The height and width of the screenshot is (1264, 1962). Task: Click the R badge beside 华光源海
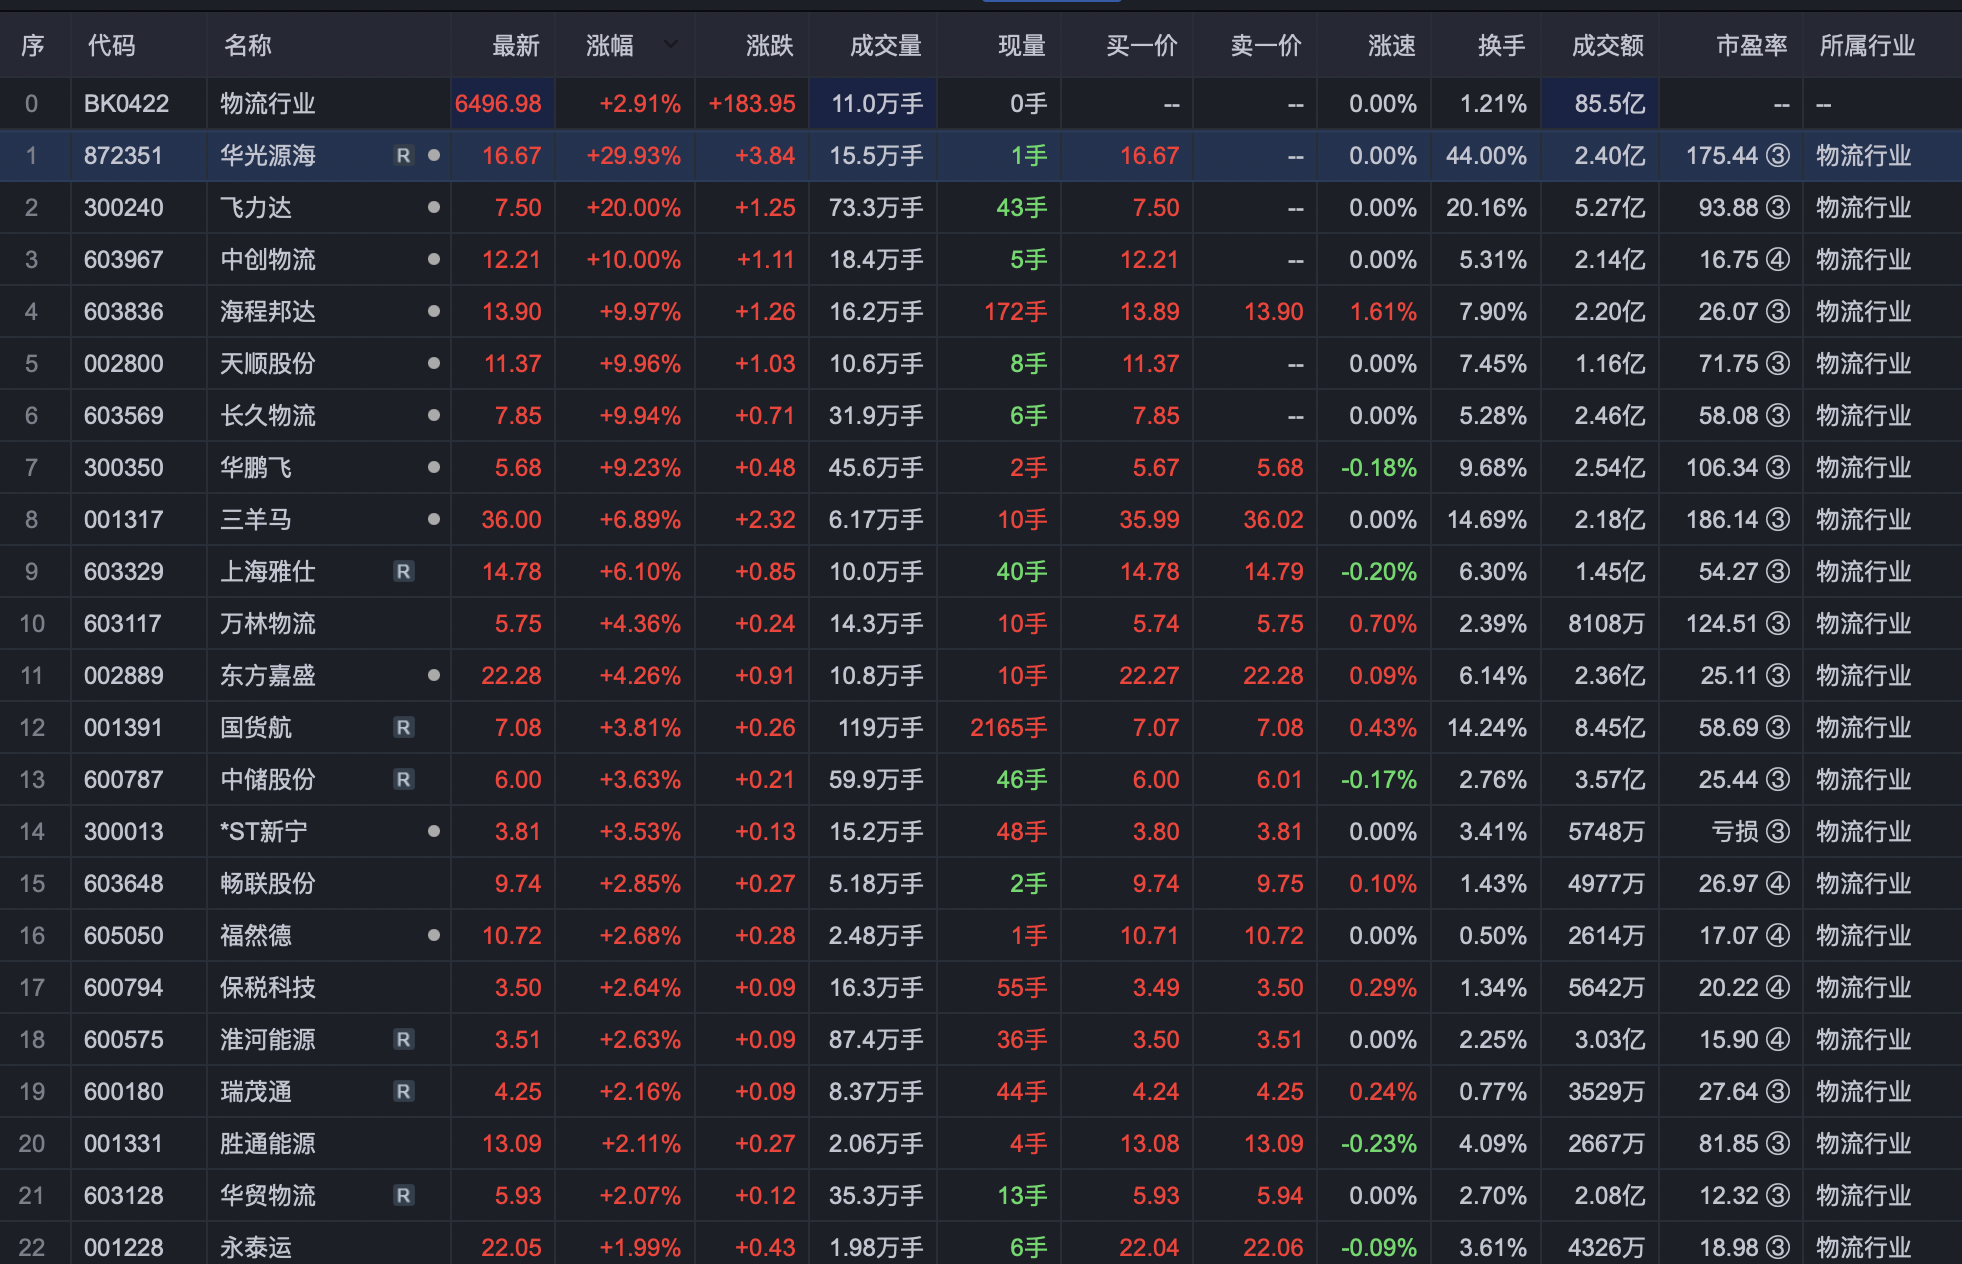point(403,156)
